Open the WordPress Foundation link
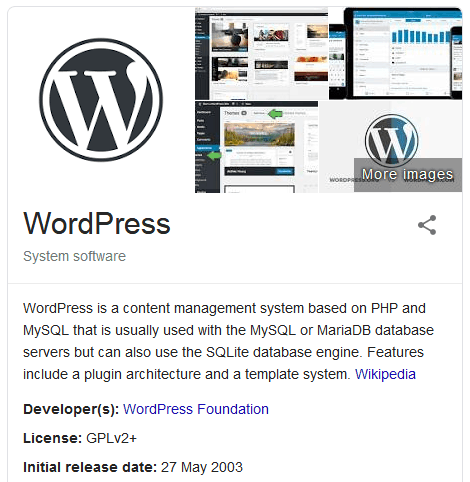 [x=196, y=409]
